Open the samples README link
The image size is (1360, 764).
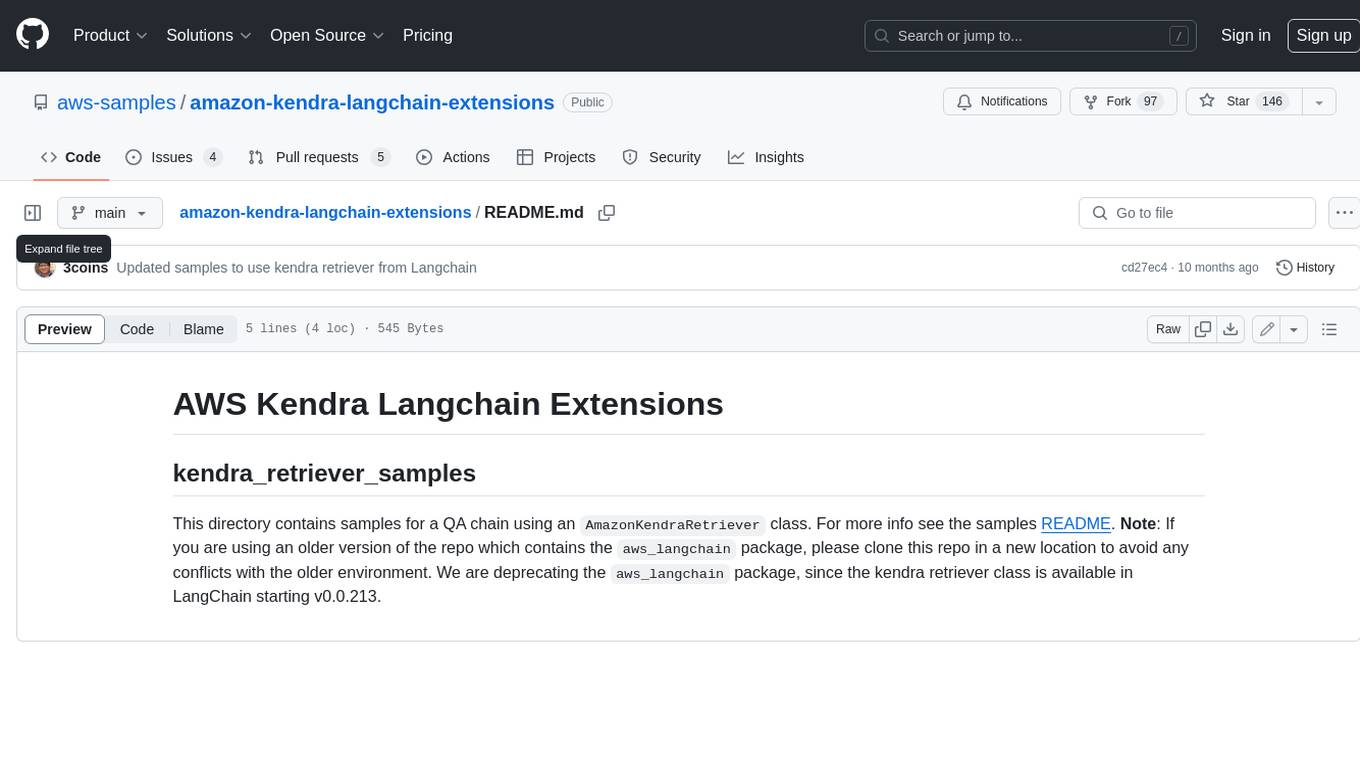pos(1076,523)
